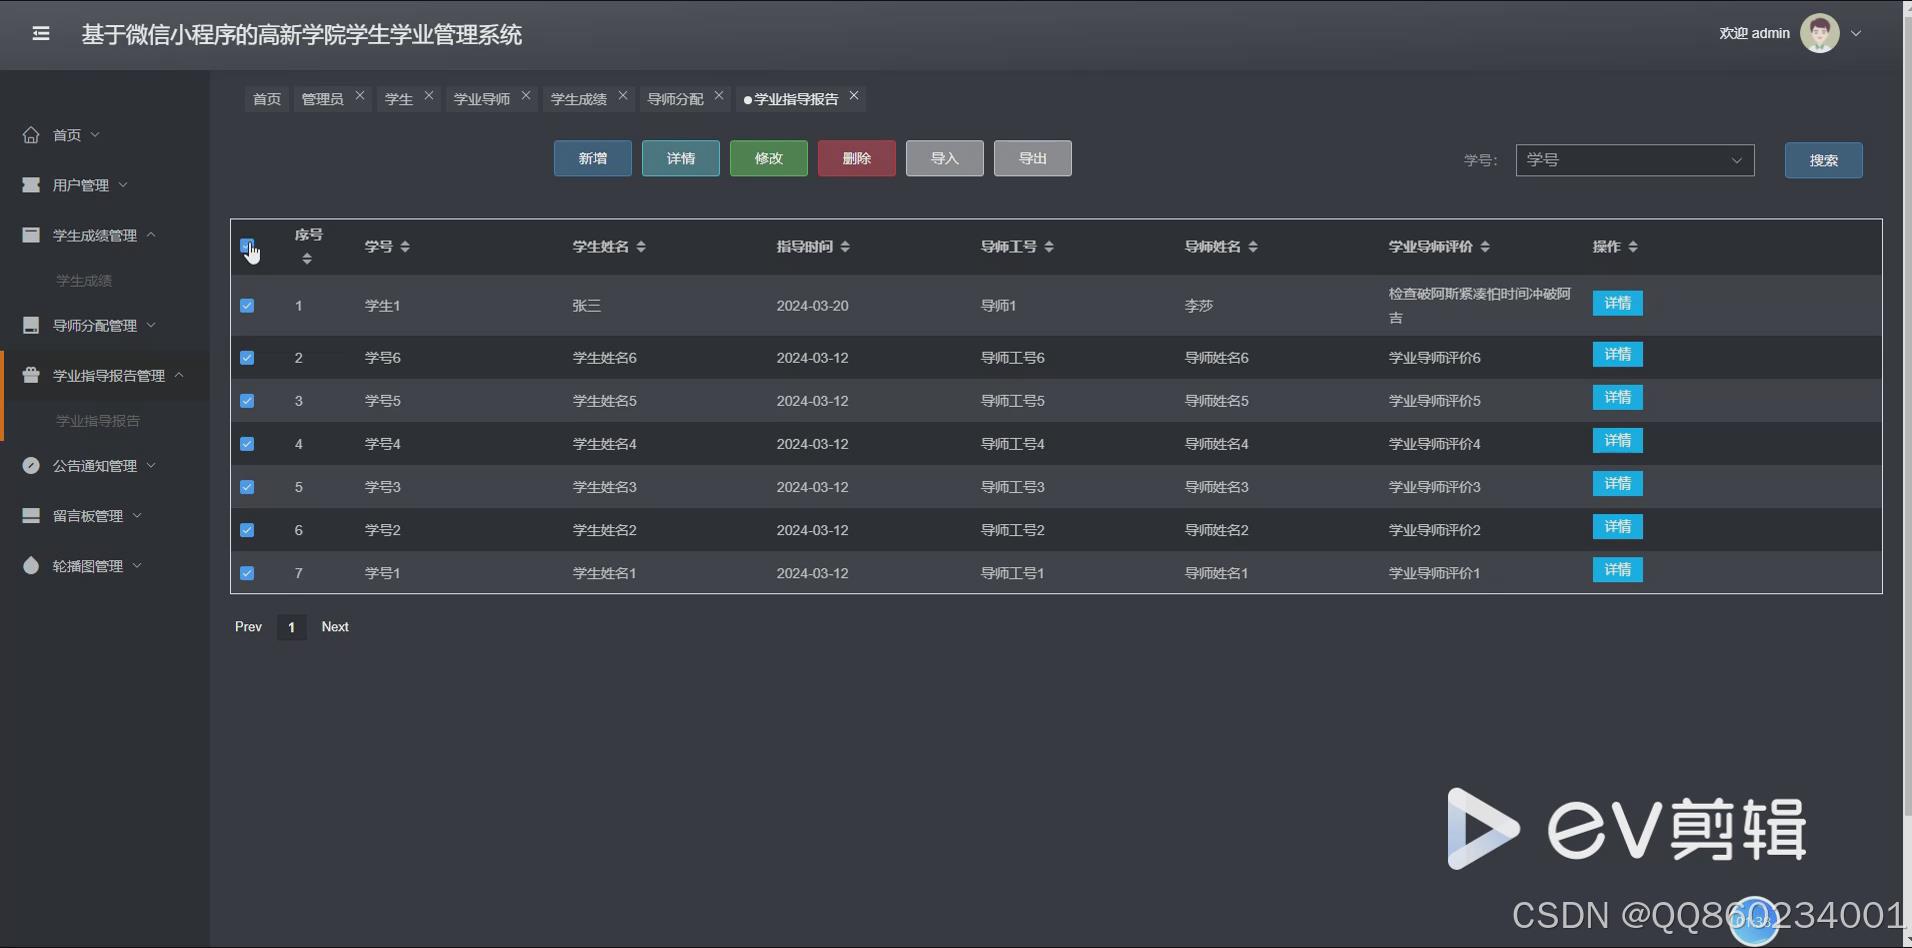The width and height of the screenshot is (1912, 948).
Task: Click the 用户管理 sidebar icon
Action: pyautogui.click(x=31, y=185)
